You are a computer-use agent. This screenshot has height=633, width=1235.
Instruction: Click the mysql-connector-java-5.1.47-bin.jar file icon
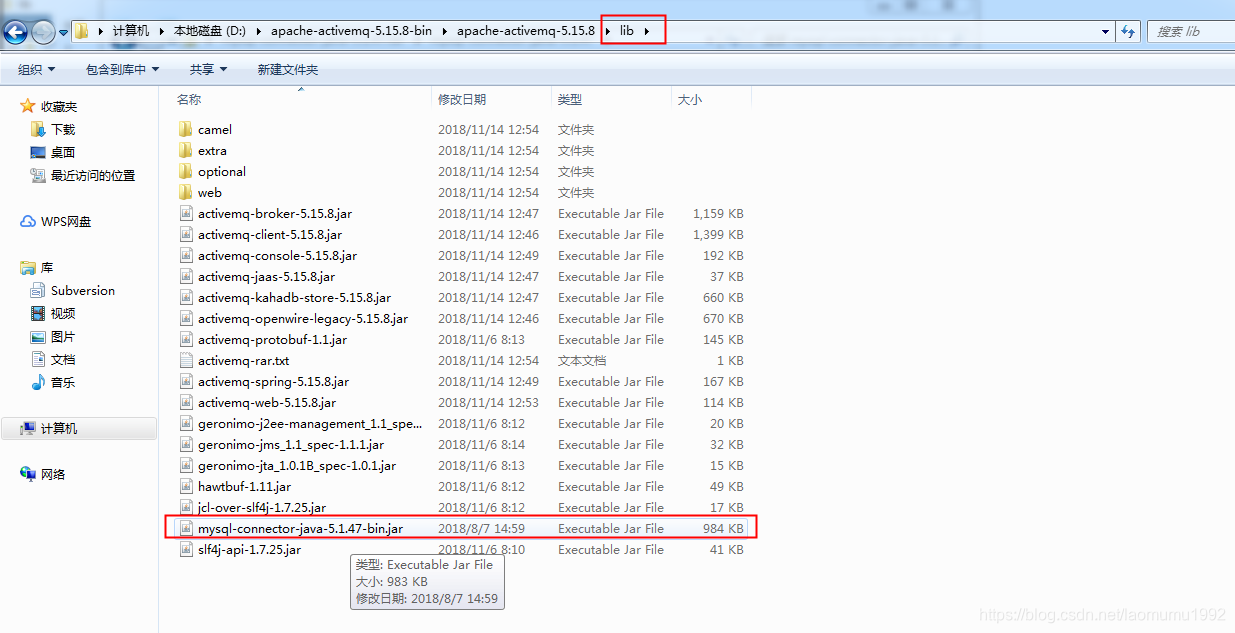186,528
